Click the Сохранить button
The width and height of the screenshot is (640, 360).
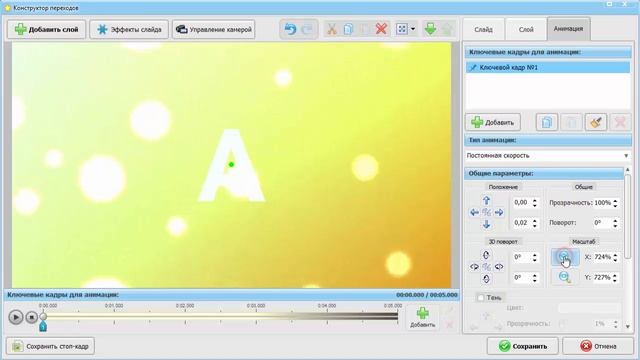pos(522,346)
